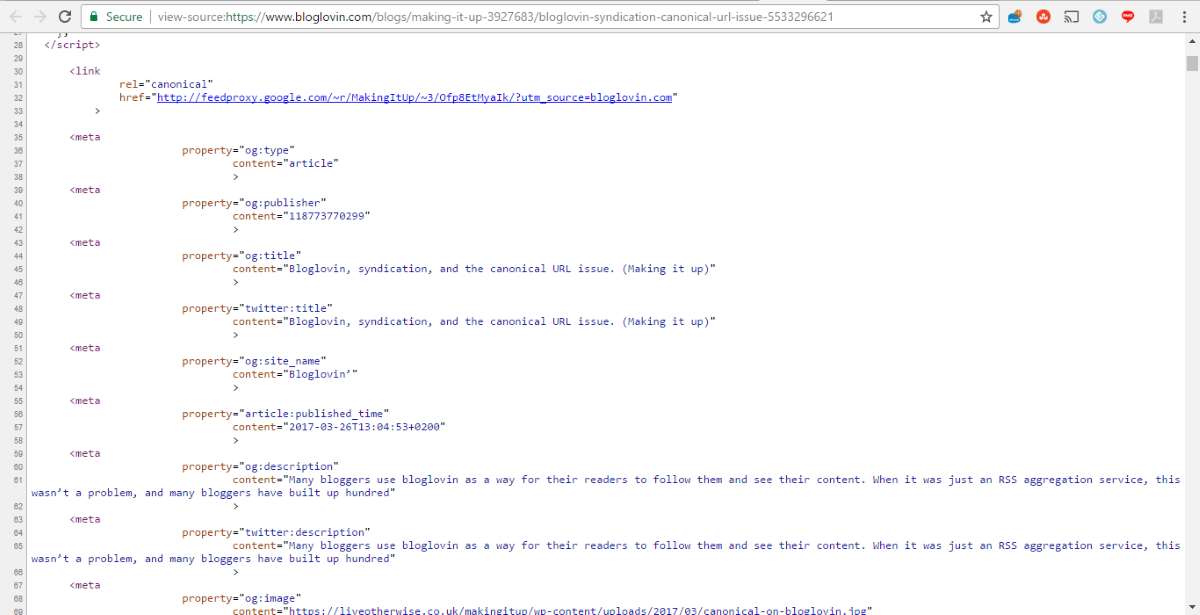Click the back navigation arrow
1200x615 pixels.
point(14,17)
